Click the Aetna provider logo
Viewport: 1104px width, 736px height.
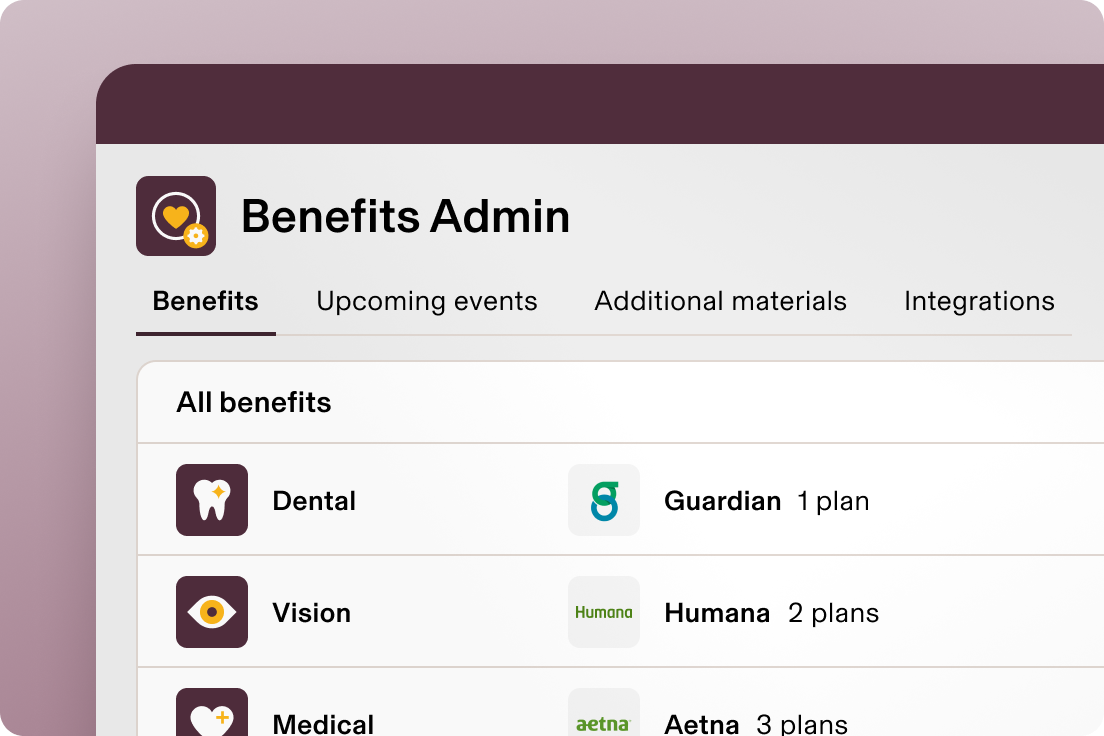(x=604, y=716)
